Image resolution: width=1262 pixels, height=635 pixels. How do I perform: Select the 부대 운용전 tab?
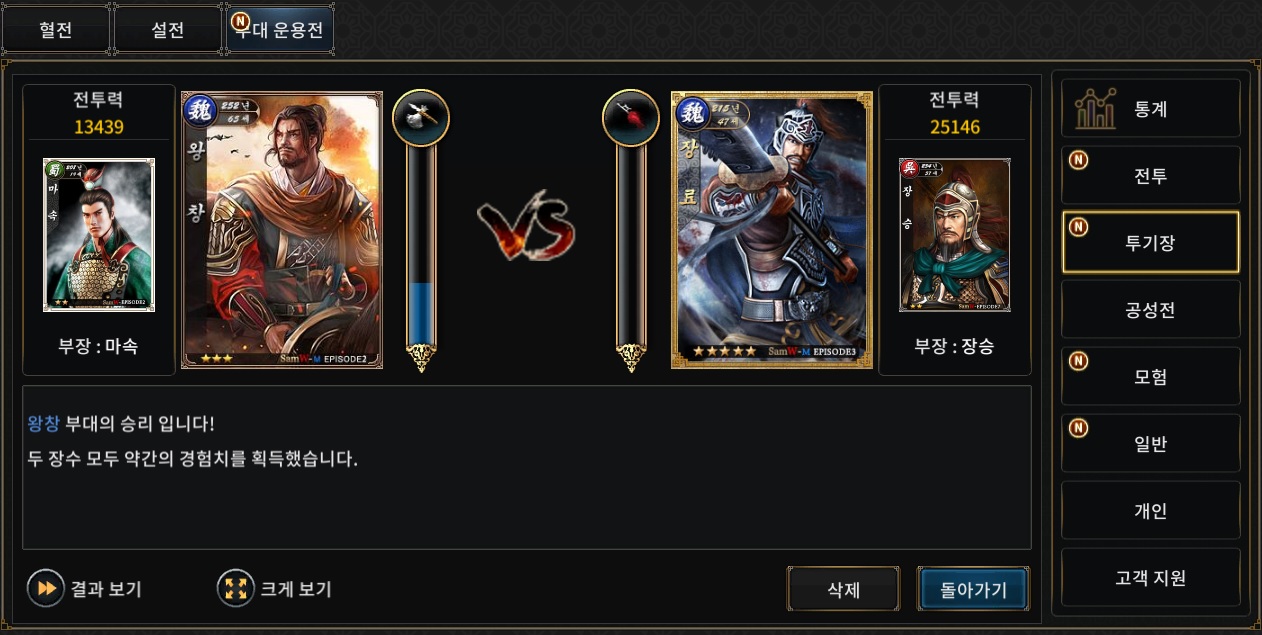click(280, 30)
